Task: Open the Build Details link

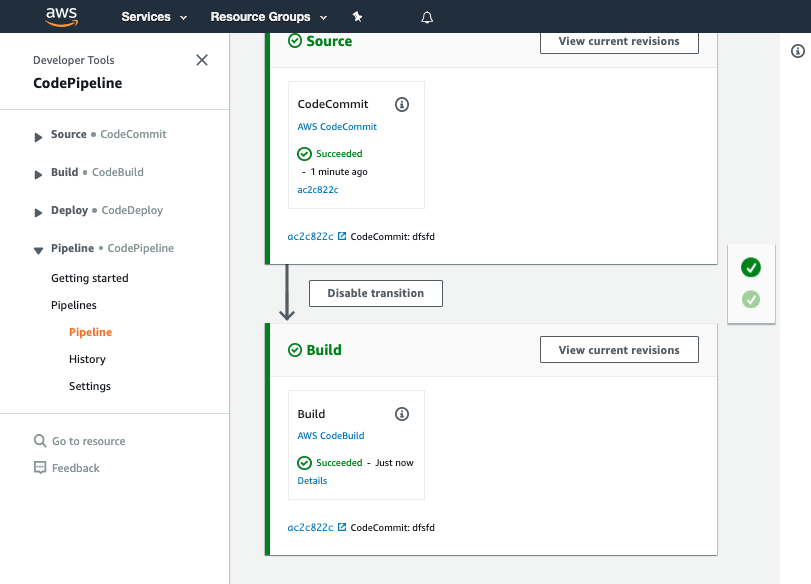Action: pos(312,481)
